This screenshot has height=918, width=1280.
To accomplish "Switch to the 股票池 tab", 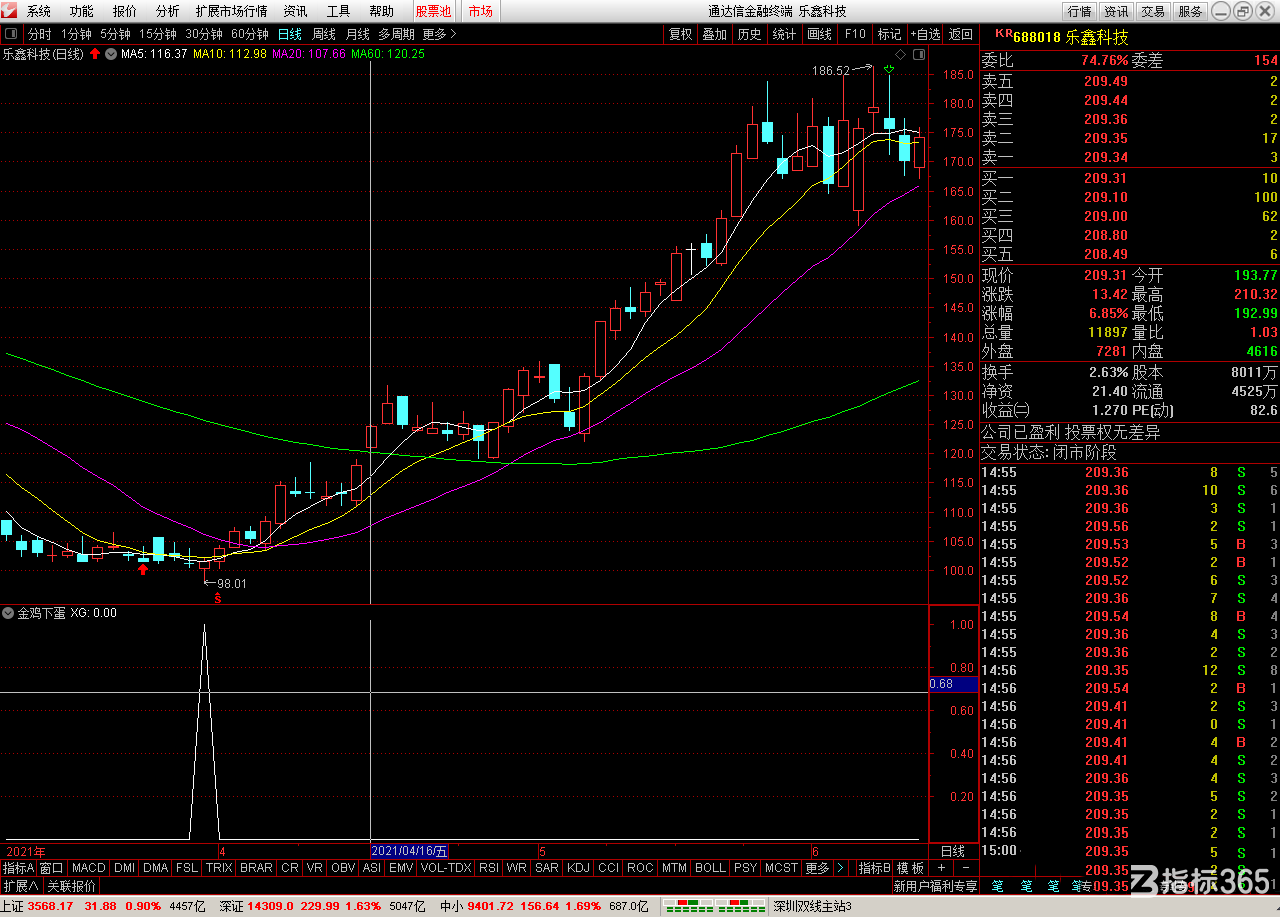I will point(433,11).
